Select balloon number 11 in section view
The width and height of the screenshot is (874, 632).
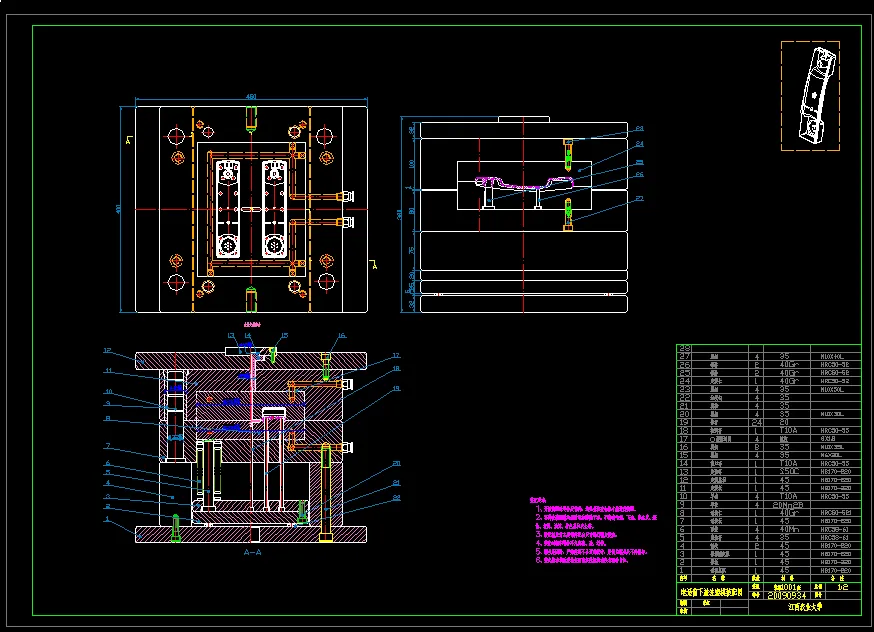click(109, 371)
